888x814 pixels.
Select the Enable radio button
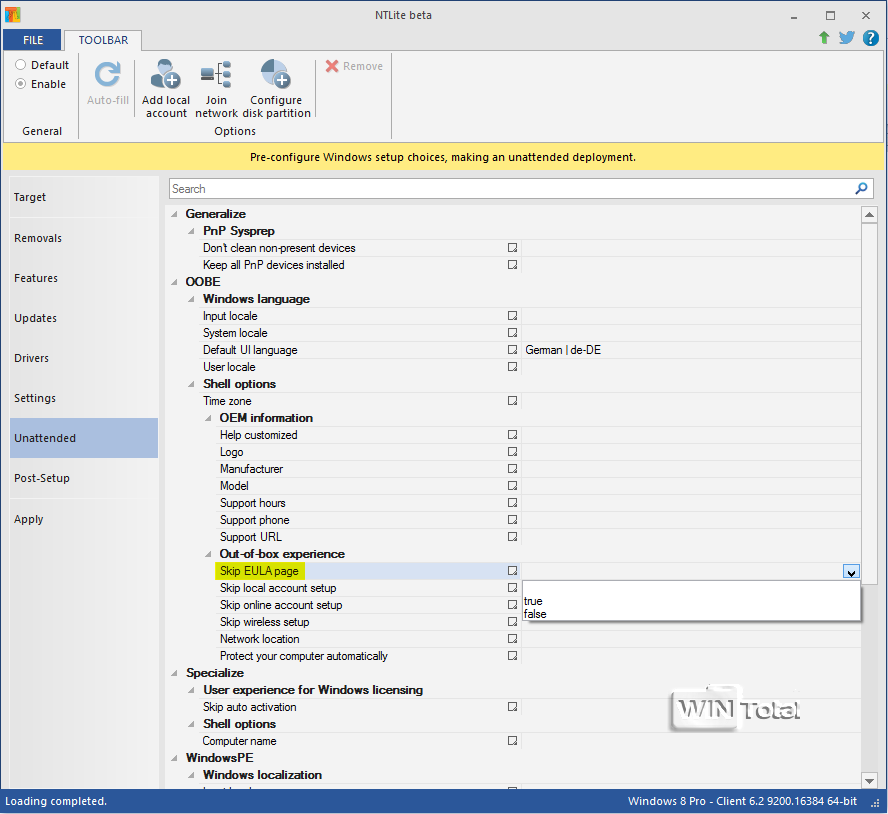pyautogui.click(x=20, y=84)
